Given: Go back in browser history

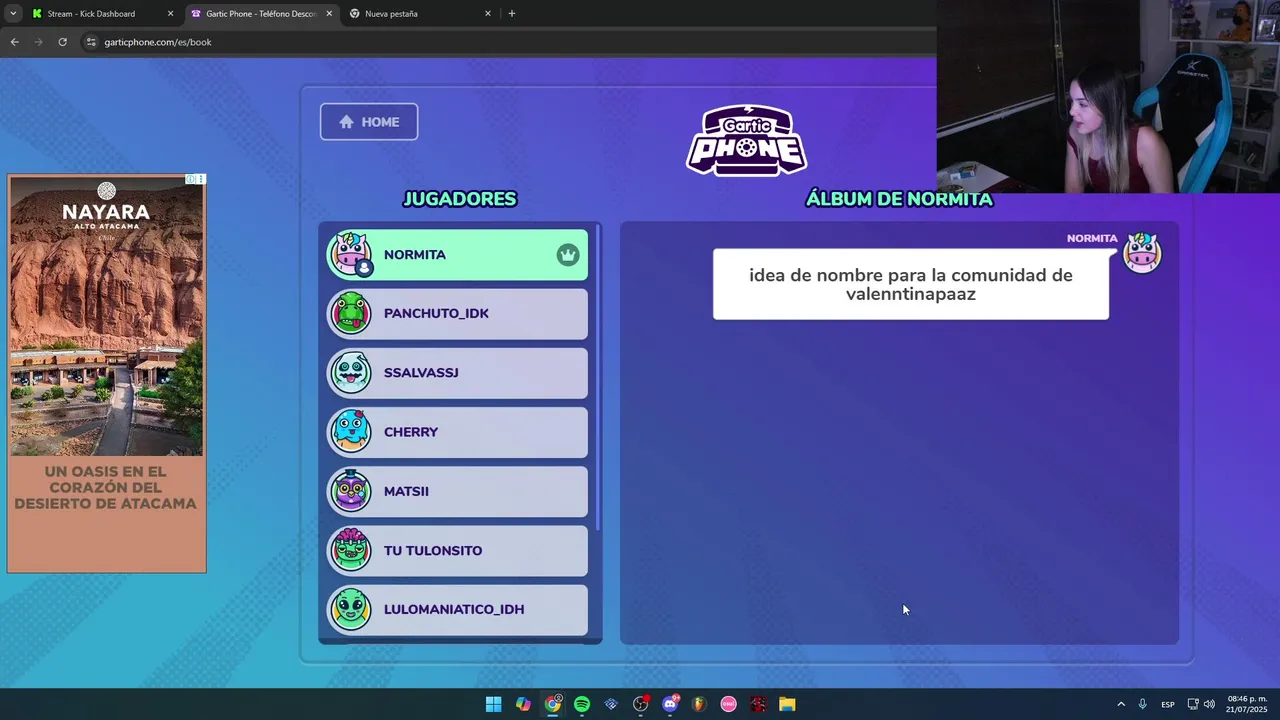Looking at the screenshot, I should (x=14, y=42).
